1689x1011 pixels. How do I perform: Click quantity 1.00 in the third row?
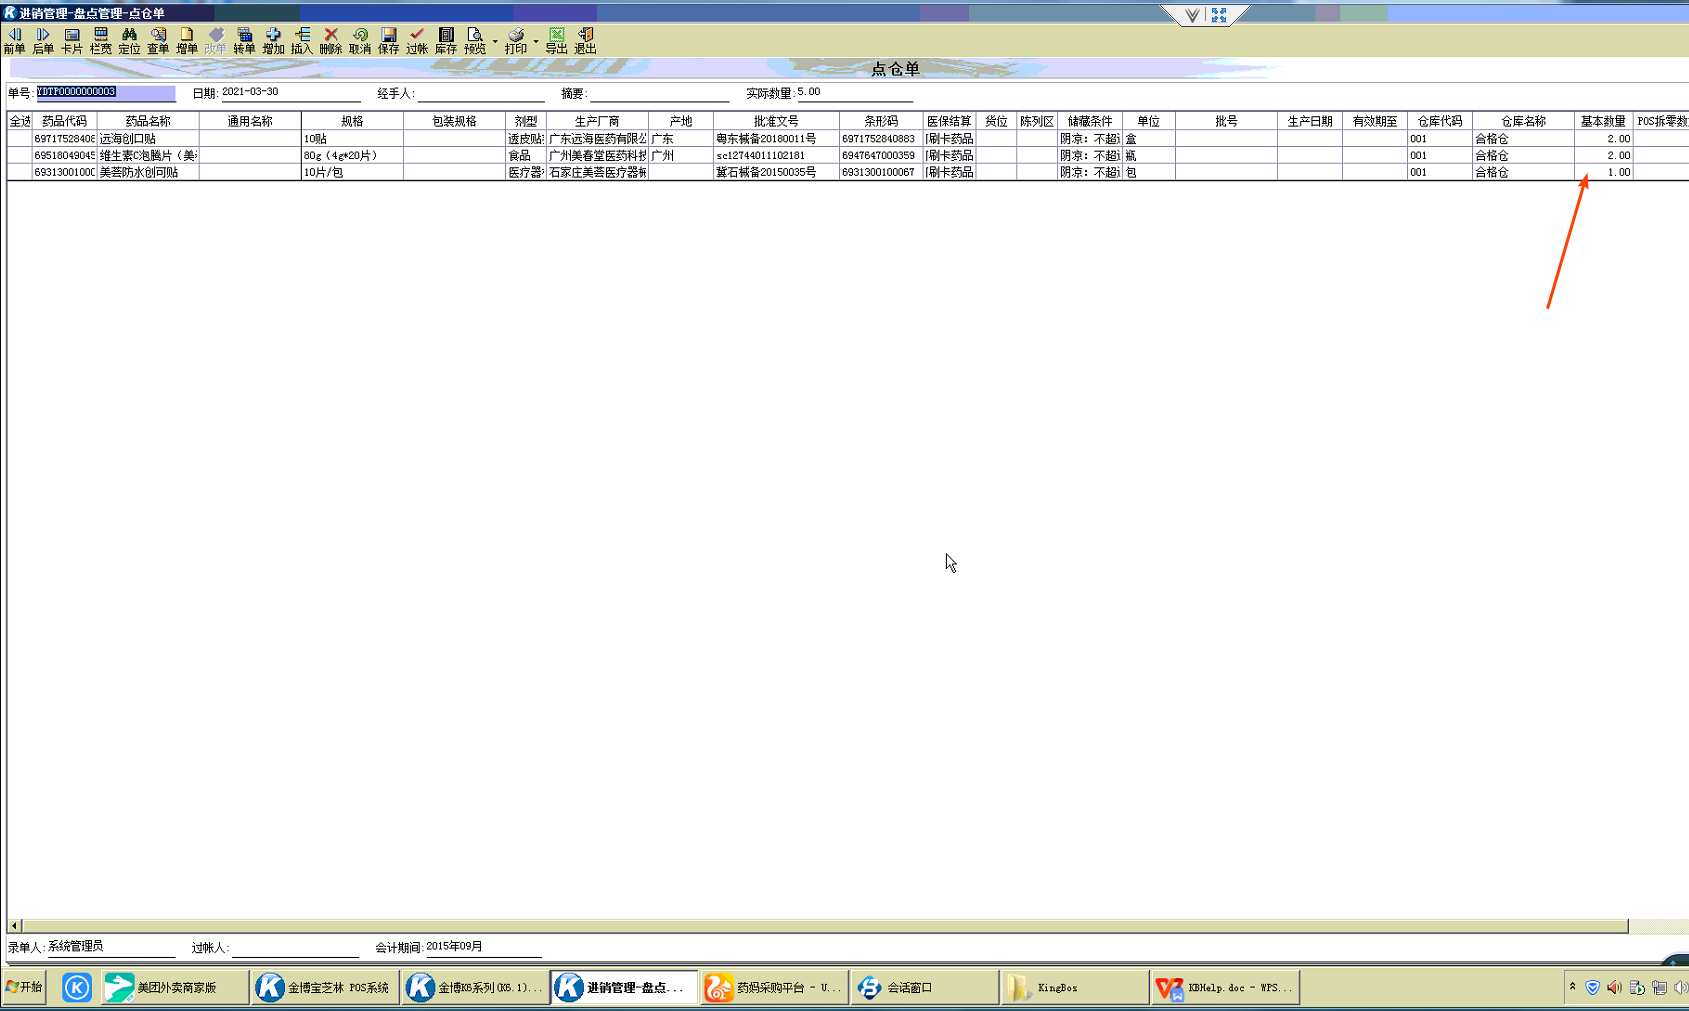1603,172
